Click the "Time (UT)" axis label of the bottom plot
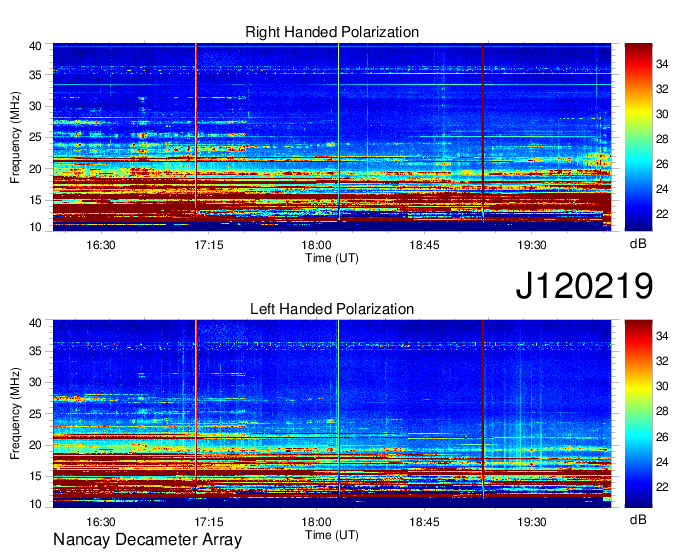 click(332, 535)
